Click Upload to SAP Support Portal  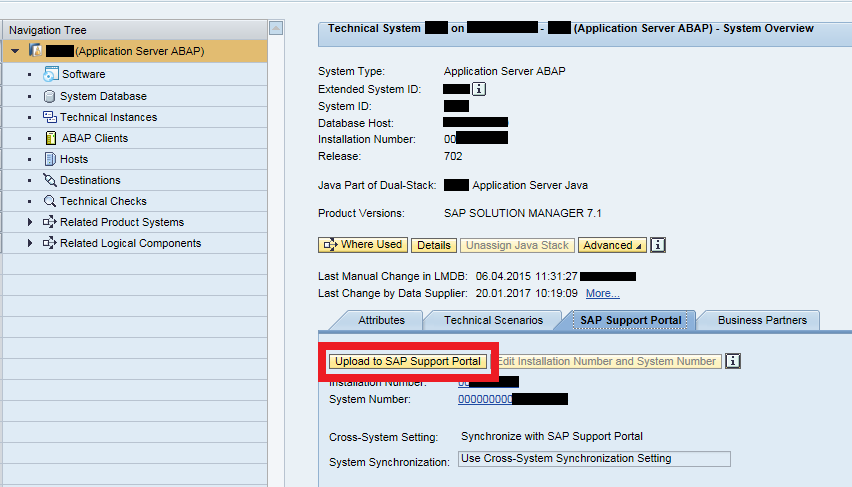pos(408,361)
